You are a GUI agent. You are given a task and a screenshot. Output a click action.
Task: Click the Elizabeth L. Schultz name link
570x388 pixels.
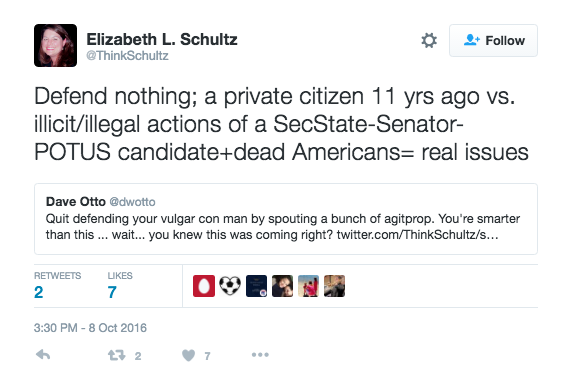coord(162,39)
